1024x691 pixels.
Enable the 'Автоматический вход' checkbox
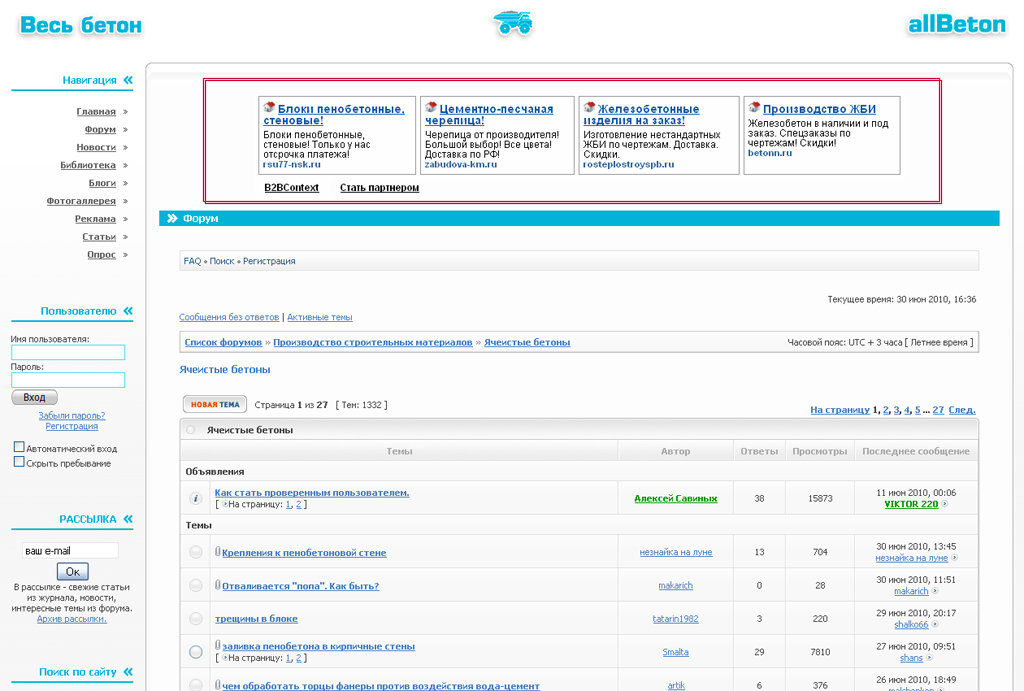19,447
